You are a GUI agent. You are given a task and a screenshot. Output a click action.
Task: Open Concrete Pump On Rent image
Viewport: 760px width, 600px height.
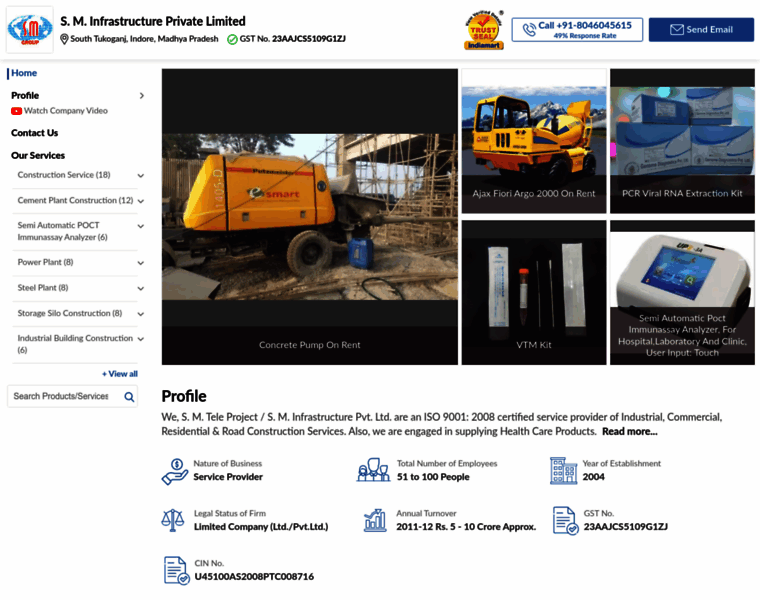click(310, 217)
